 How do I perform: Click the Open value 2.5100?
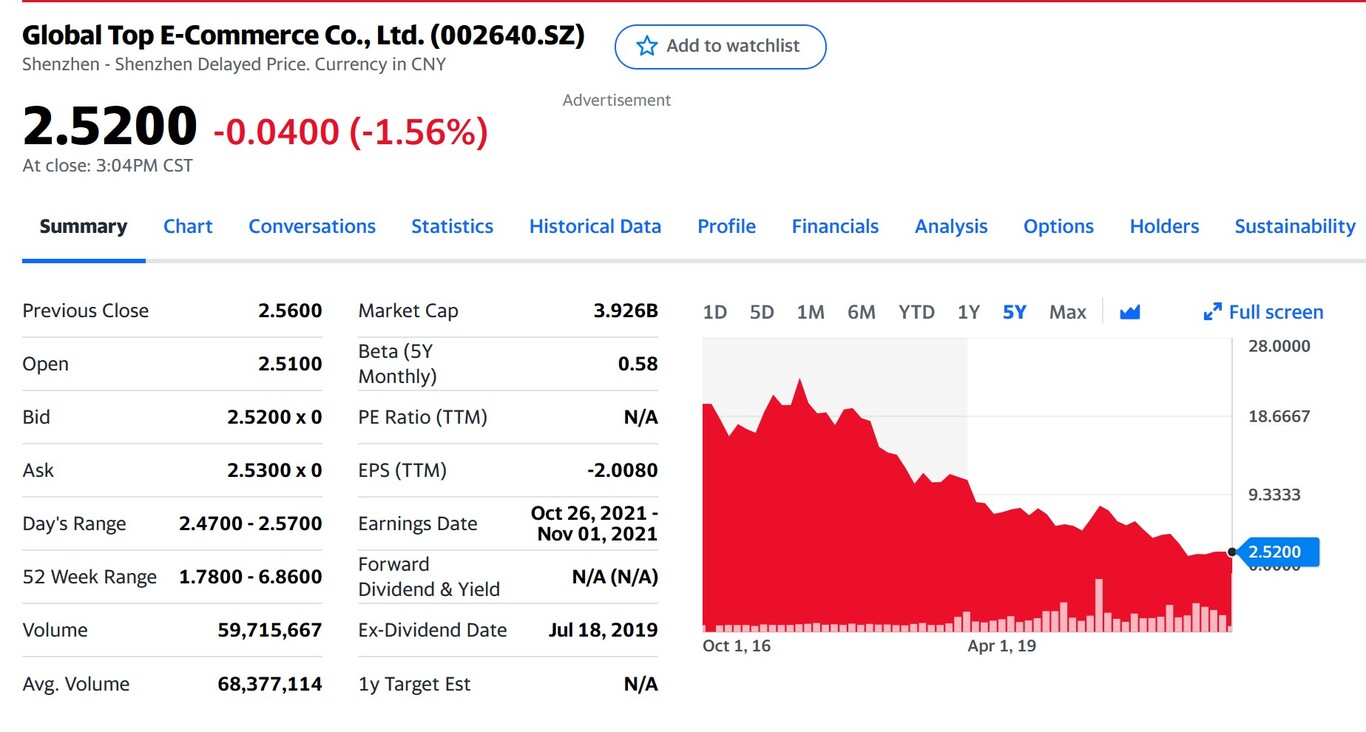290,364
